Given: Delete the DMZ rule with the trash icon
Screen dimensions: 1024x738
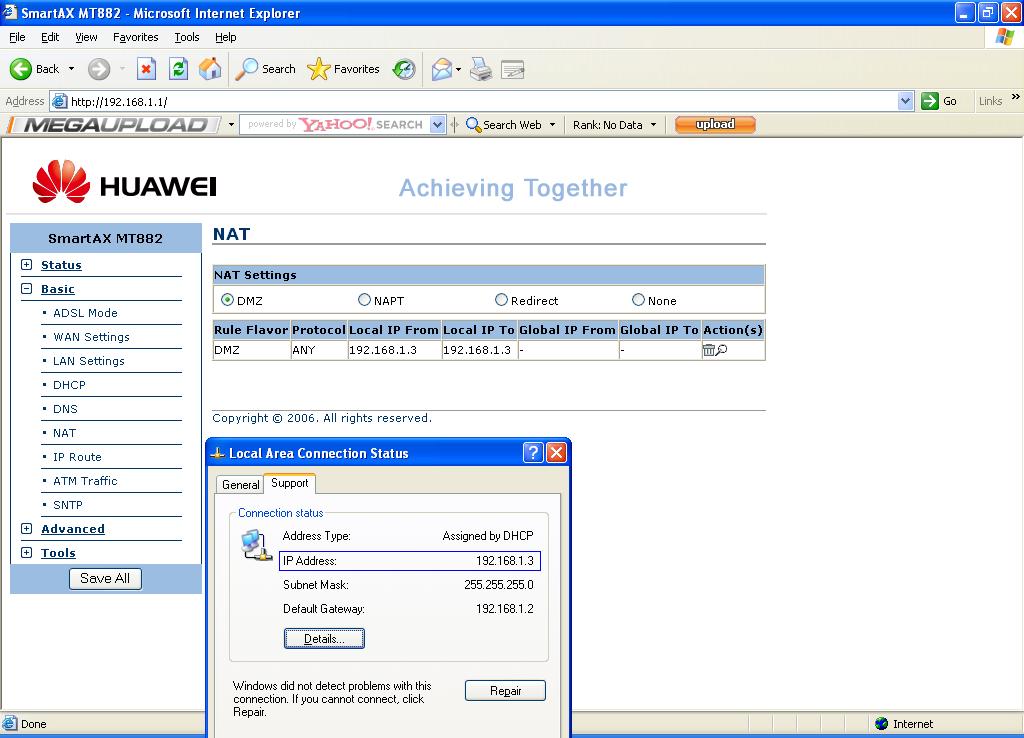Looking at the screenshot, I should (709, 350).
